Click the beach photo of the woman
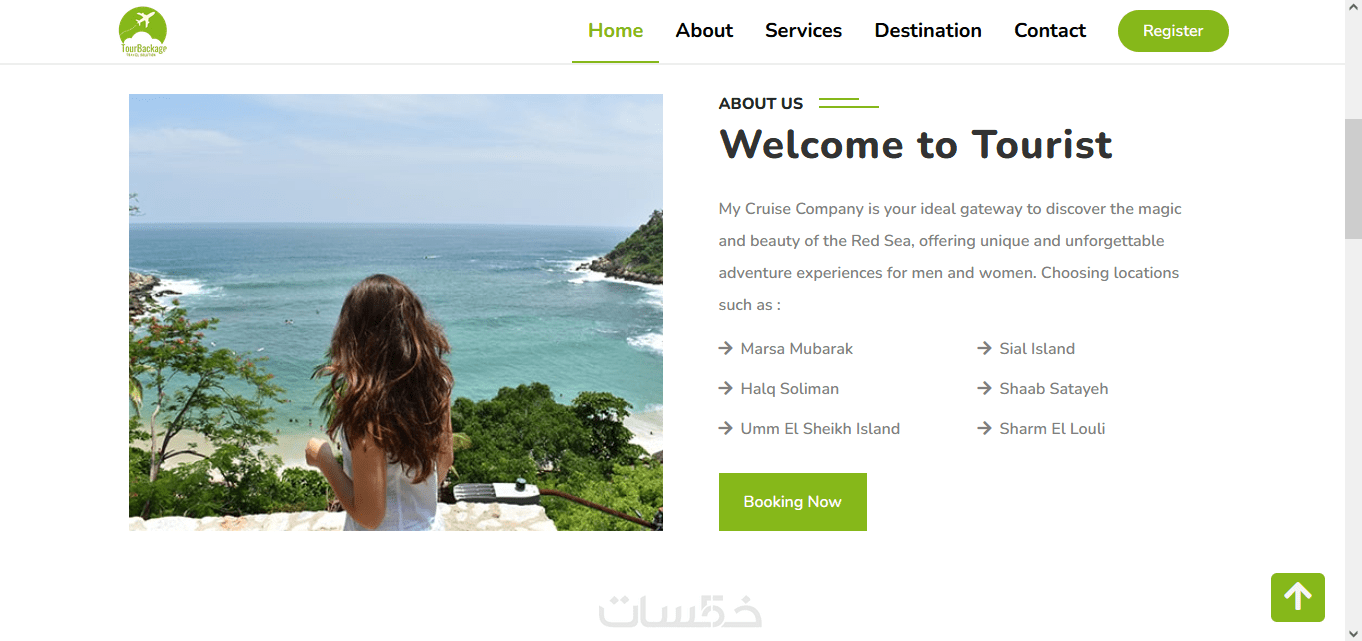Screen dimensions: 1362x641 click(x=396, y=312)
